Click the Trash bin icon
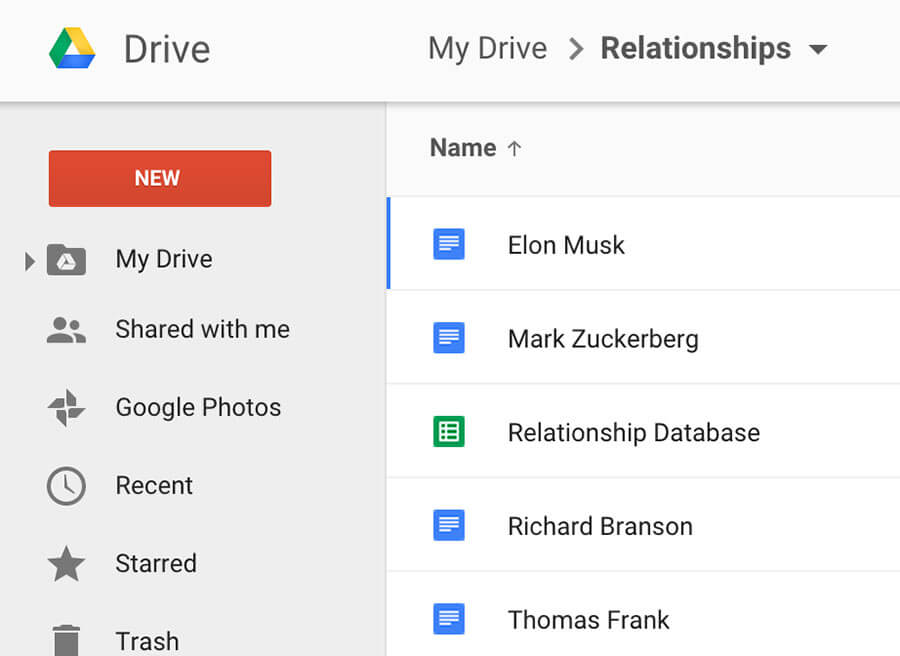The width and height of the screenshot is (900, 656). (67, 641)
